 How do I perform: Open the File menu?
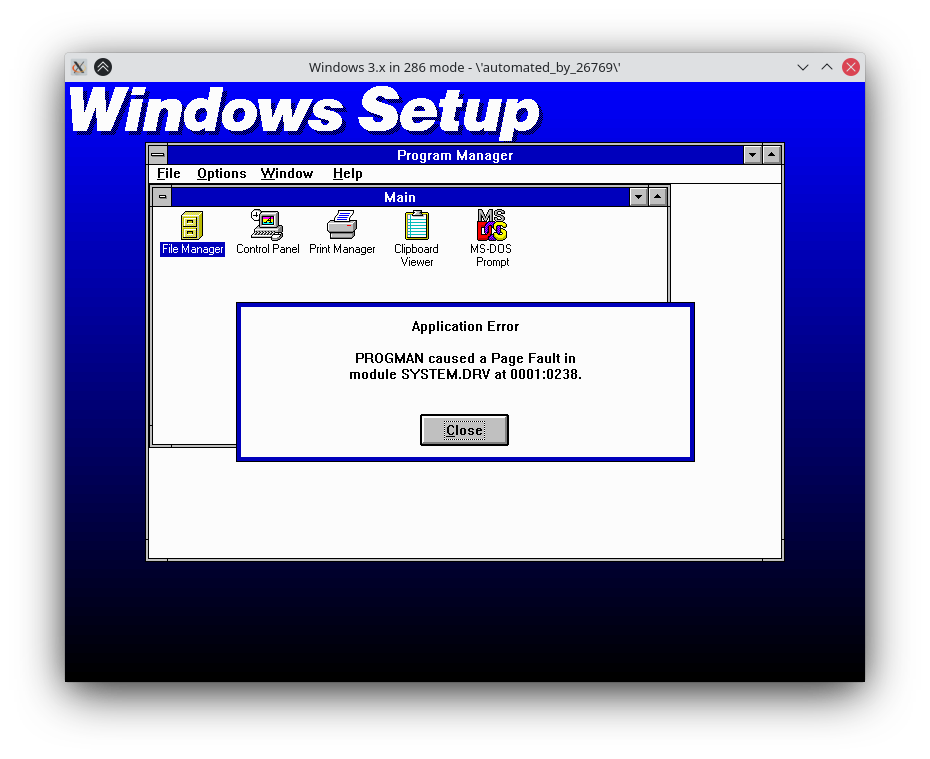[168, 174]
